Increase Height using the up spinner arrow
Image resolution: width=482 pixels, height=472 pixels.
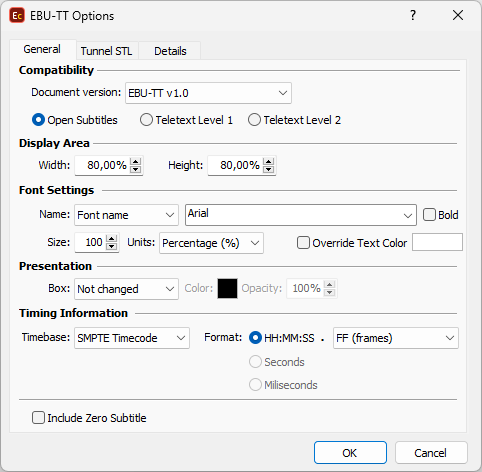269,161
